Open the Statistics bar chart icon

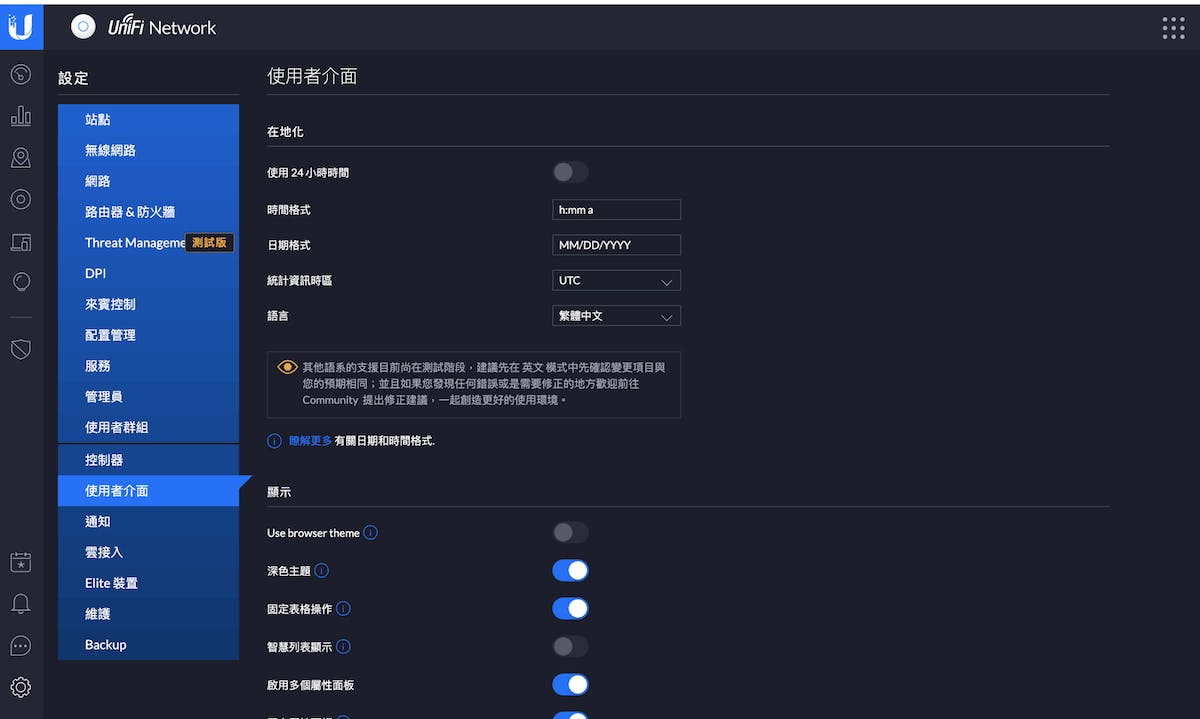(x=20, y=116)
